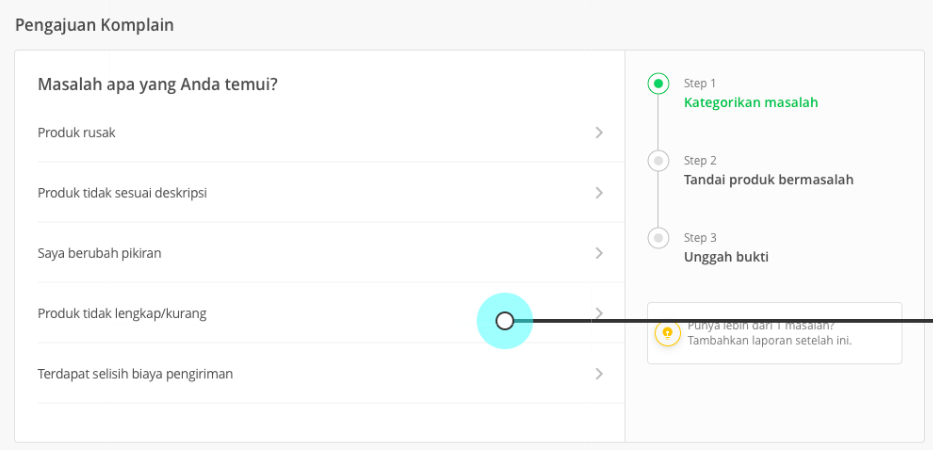Click the Kategorikan masalah step label

coord(751,102)
